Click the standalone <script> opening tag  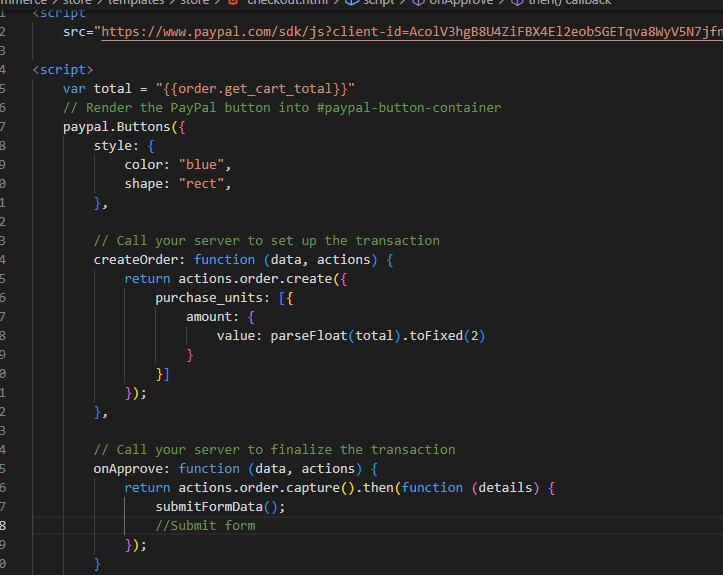[63, 70]
